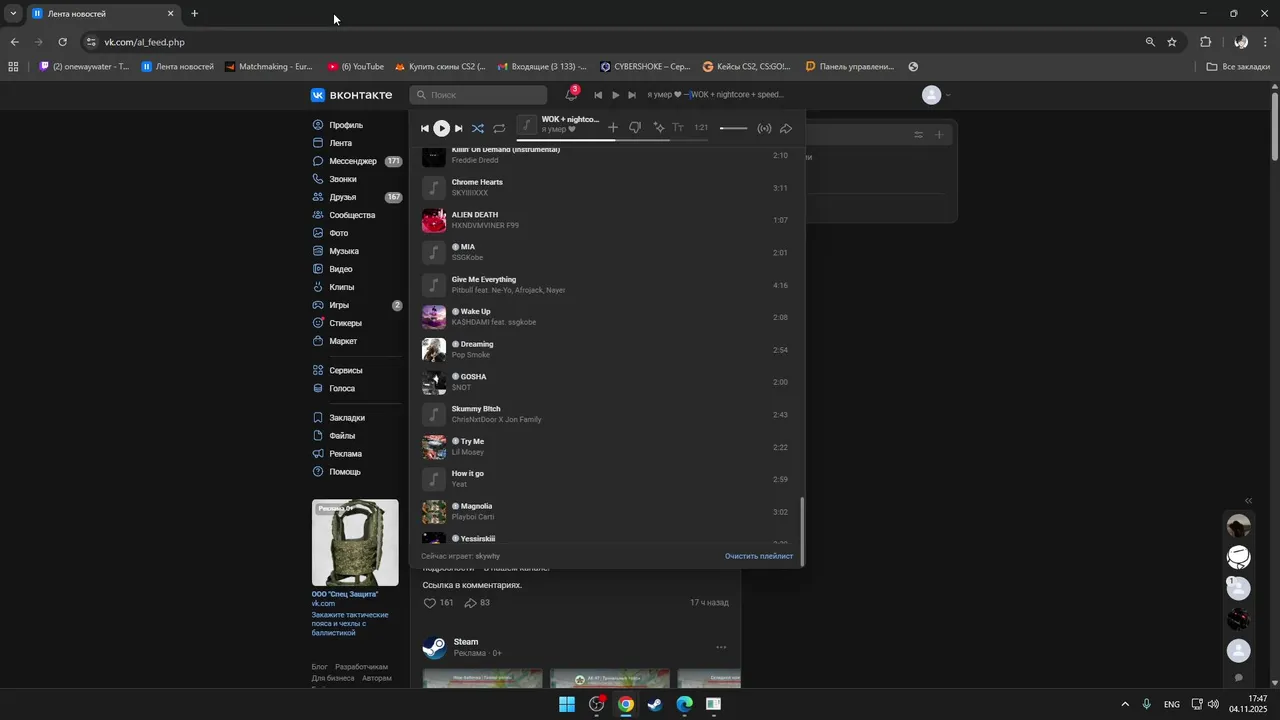Next track button in VK header

click(x=632, y=95)
